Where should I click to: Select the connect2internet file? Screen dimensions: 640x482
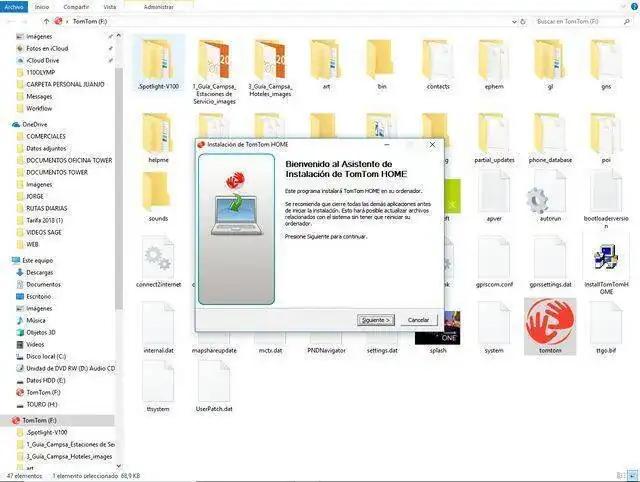[x=158, y=257]
